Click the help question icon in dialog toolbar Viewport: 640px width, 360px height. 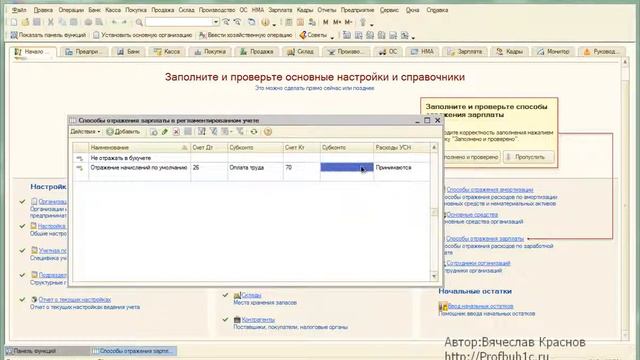click(268, 132)
